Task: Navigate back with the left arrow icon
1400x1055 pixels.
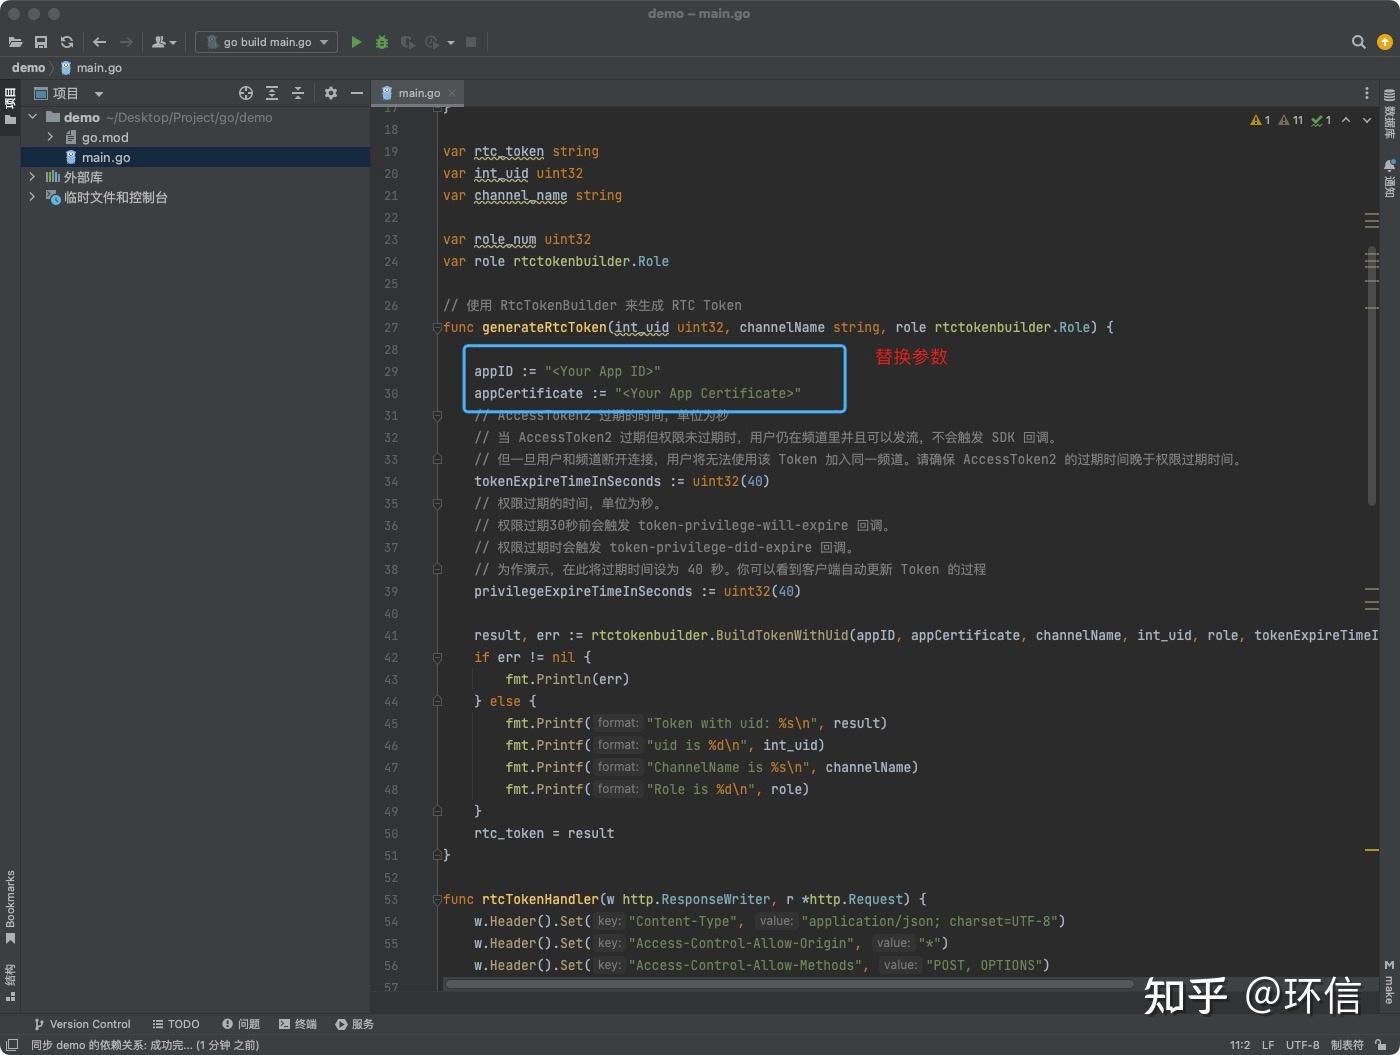Action: coord(99,42)
